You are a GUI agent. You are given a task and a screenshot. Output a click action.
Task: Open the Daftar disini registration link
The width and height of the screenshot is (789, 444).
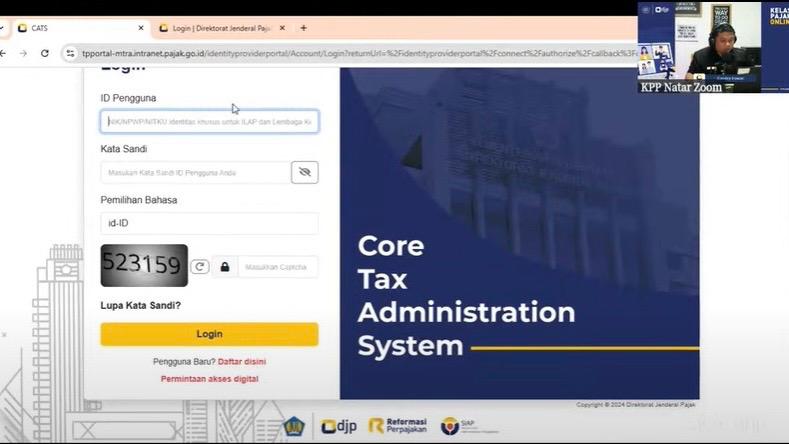tap(242, 361)
